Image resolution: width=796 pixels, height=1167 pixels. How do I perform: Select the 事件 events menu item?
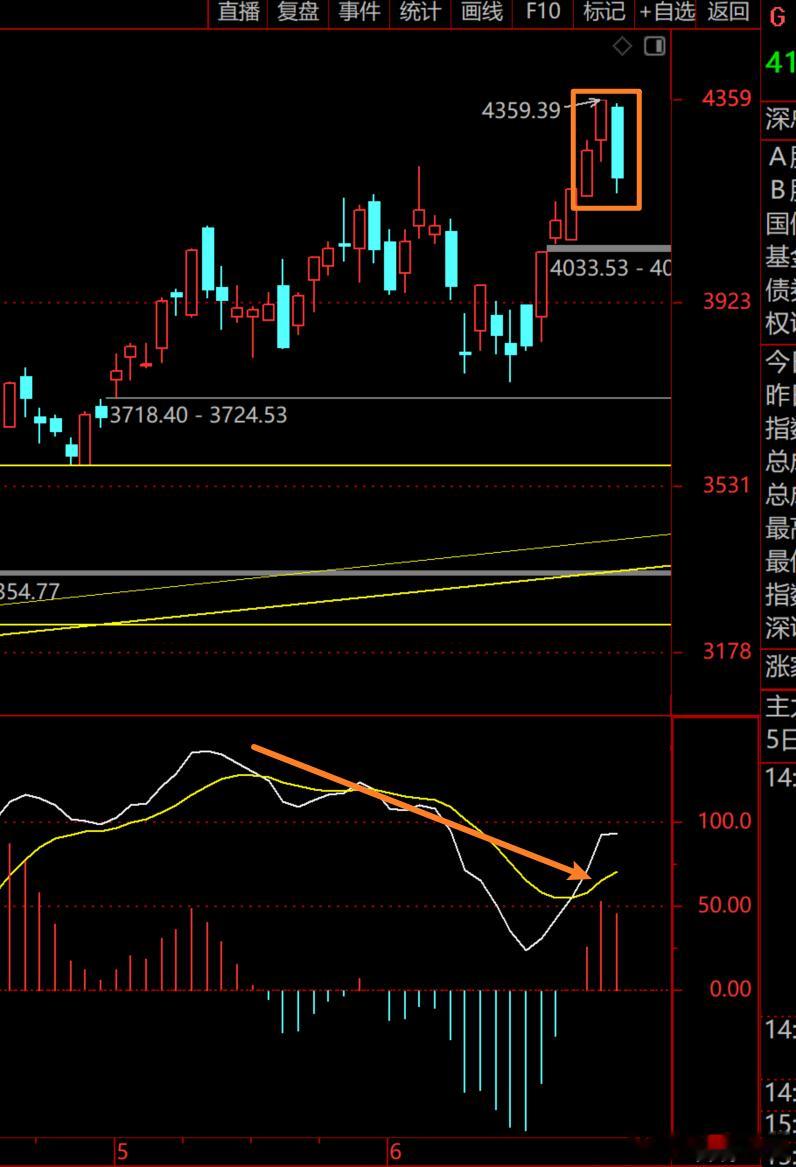pos(359,12)
